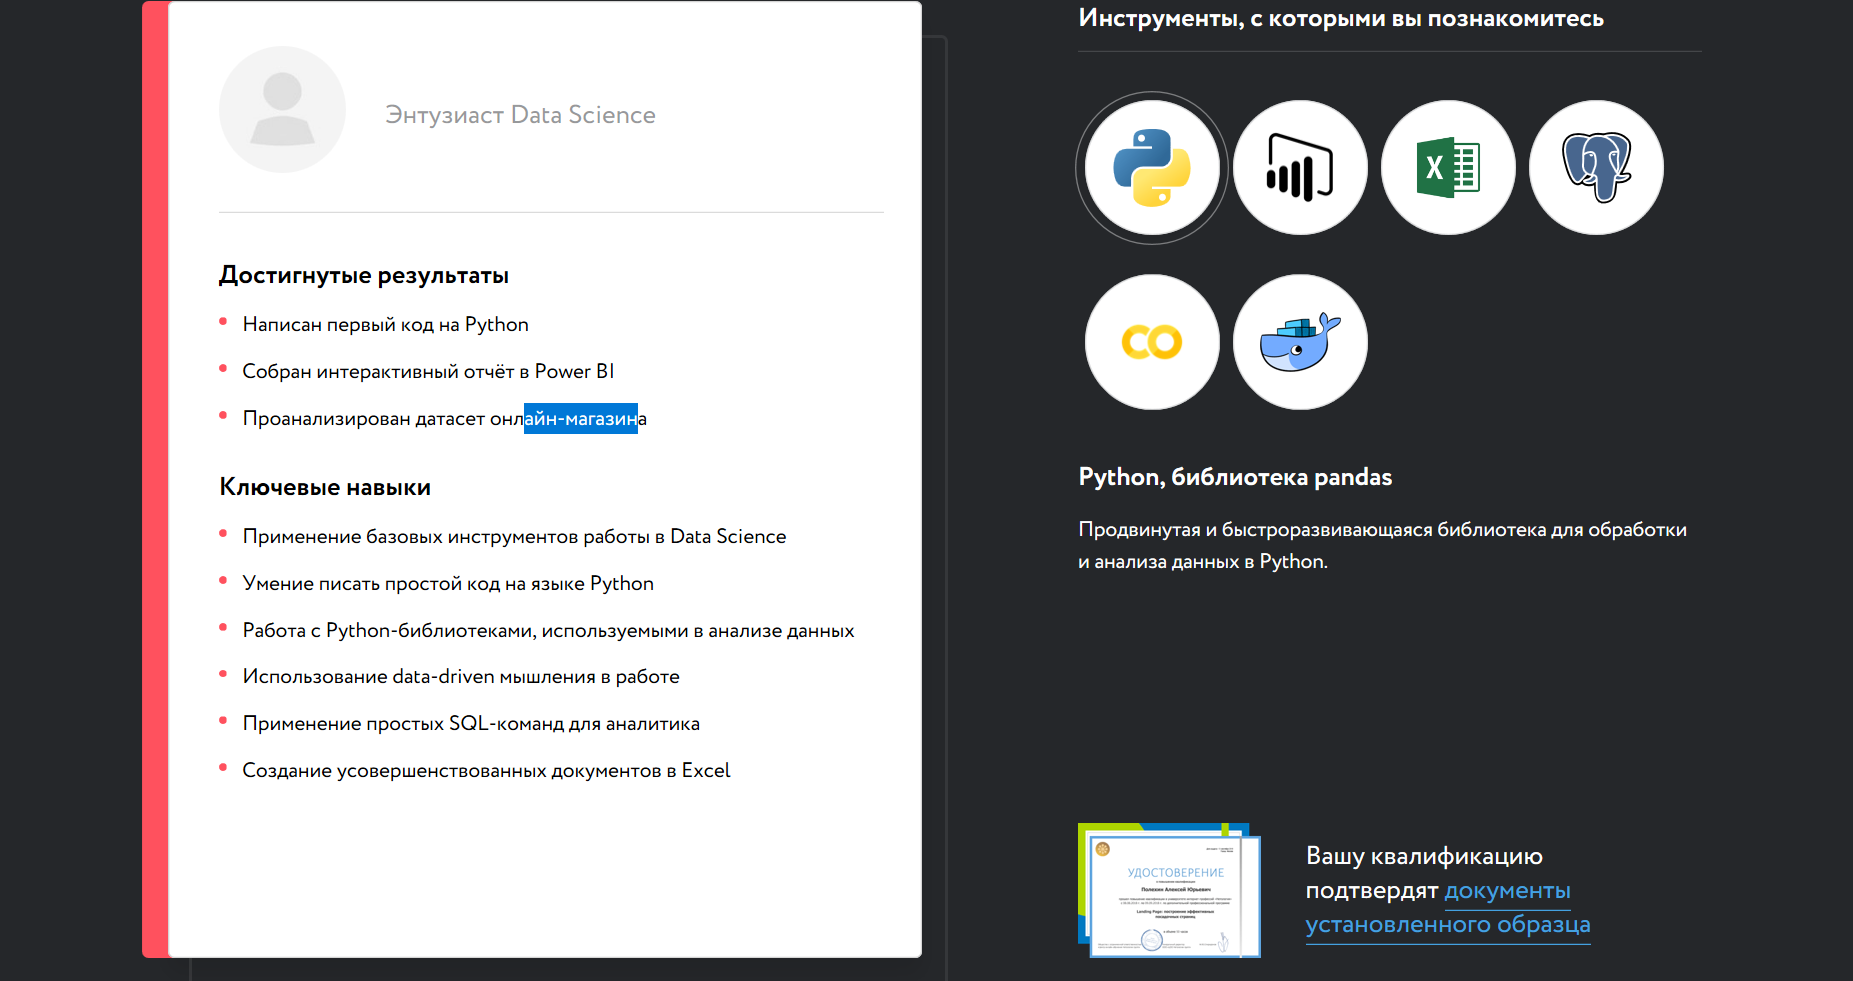Click the 'Достигнутые результаты' heading
Viewport: 1853px width, 981px height.
pyautogui.click(x=364, y=275)
